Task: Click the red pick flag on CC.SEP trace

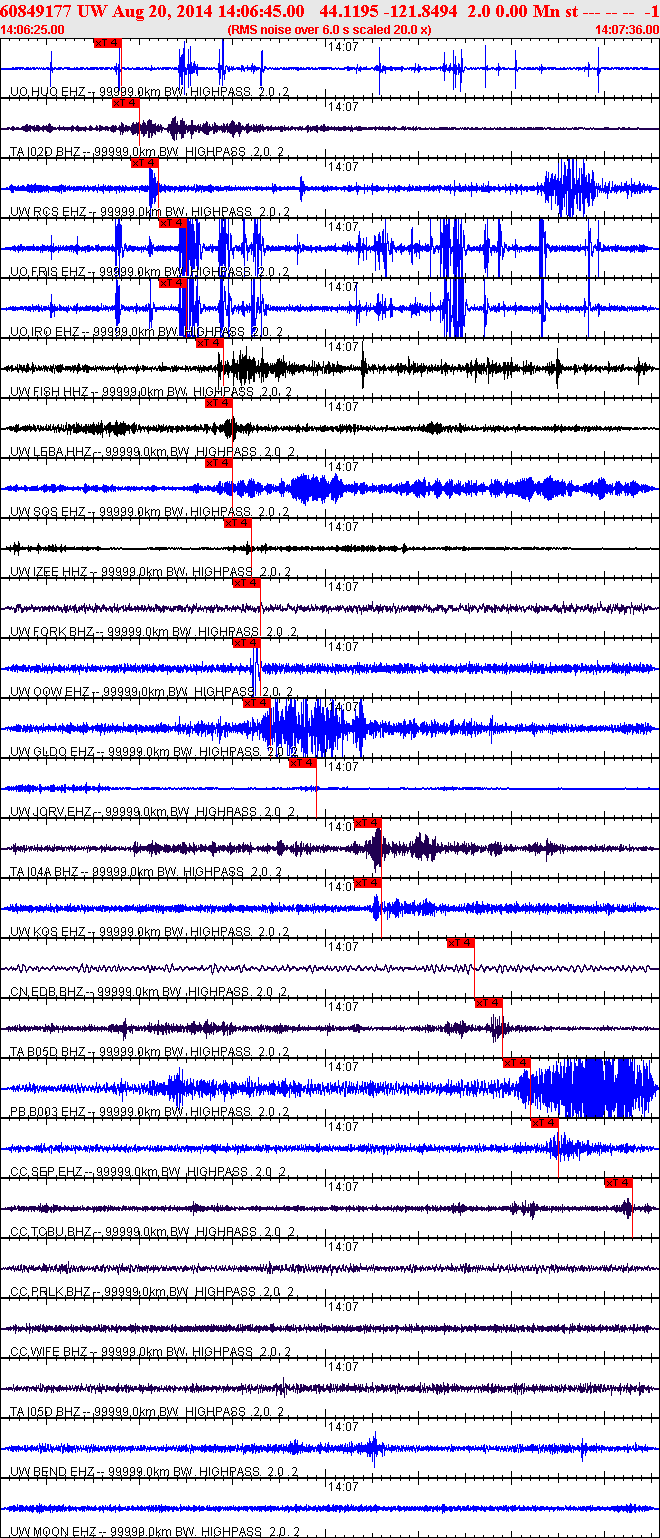Action: tap(545, 1123)
